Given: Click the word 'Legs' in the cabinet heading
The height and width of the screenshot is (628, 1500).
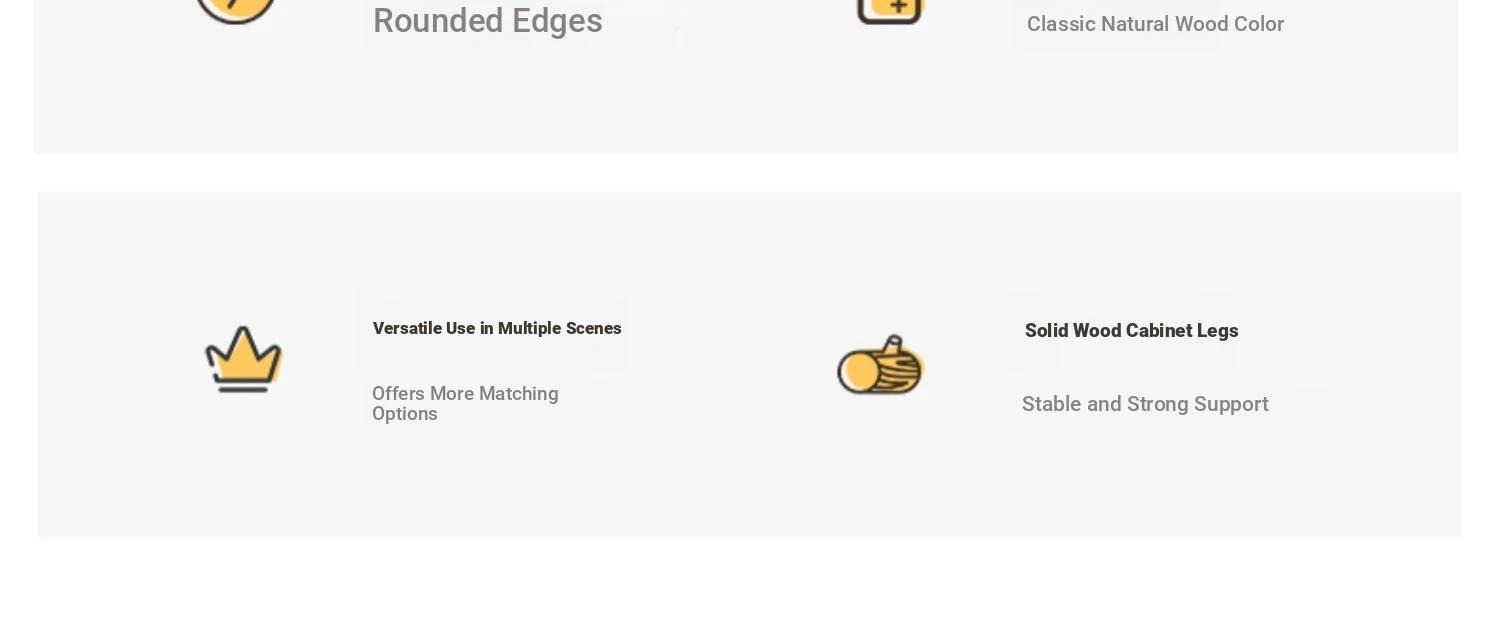Looking at the screenshot, I should (1217, 331).
